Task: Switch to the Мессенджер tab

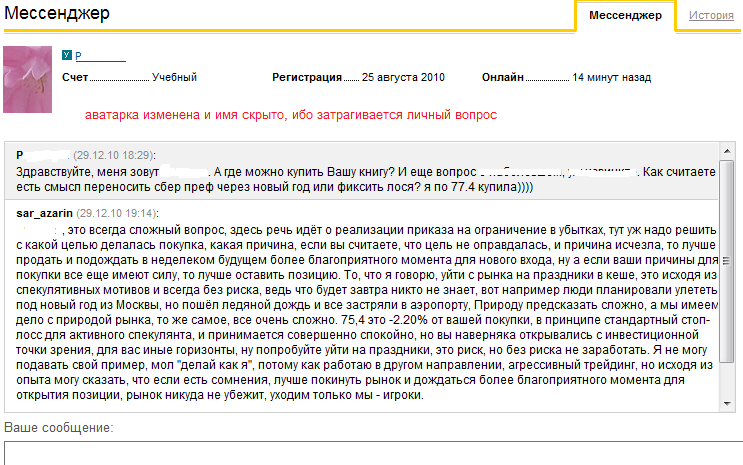Action: pyautogui.click(x=625, y=16)
